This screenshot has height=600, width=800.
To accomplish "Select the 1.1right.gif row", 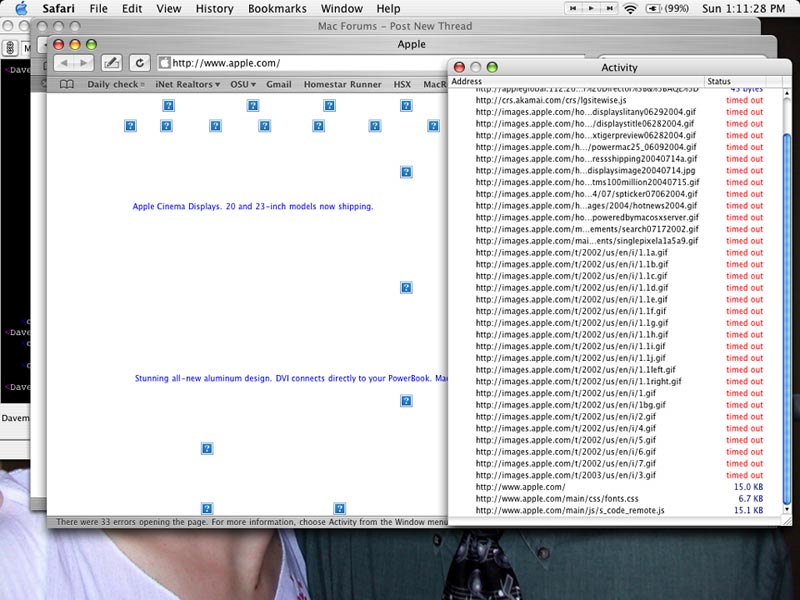I will click(x=615, y=381).
